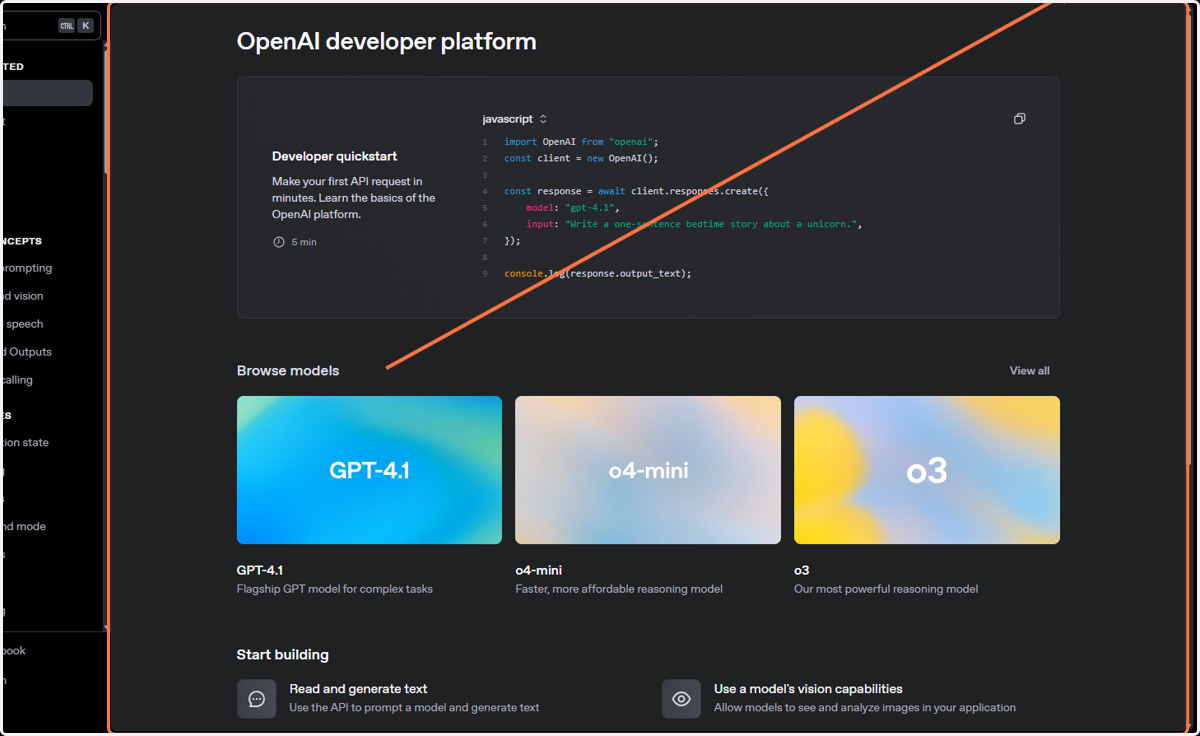Click the console.log(response.output_text) line
The image size is (1200, 736).
click(598, 273)
